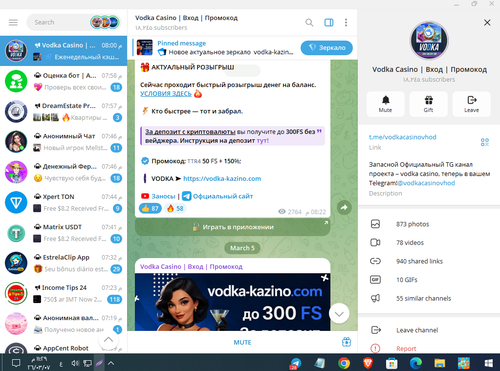
Task: Open Google Chrome from taskbar
Action: point(344,363)
